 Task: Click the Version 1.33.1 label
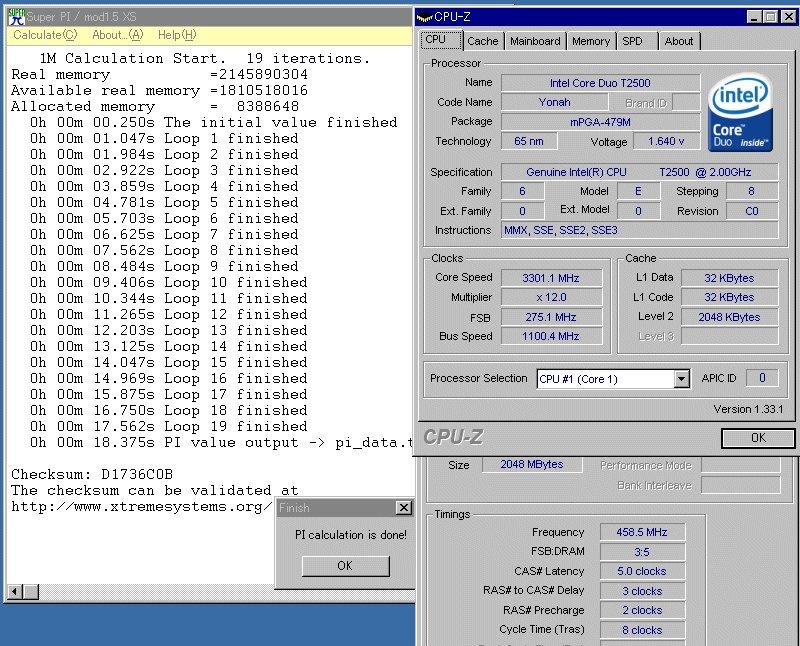(748, 409)
